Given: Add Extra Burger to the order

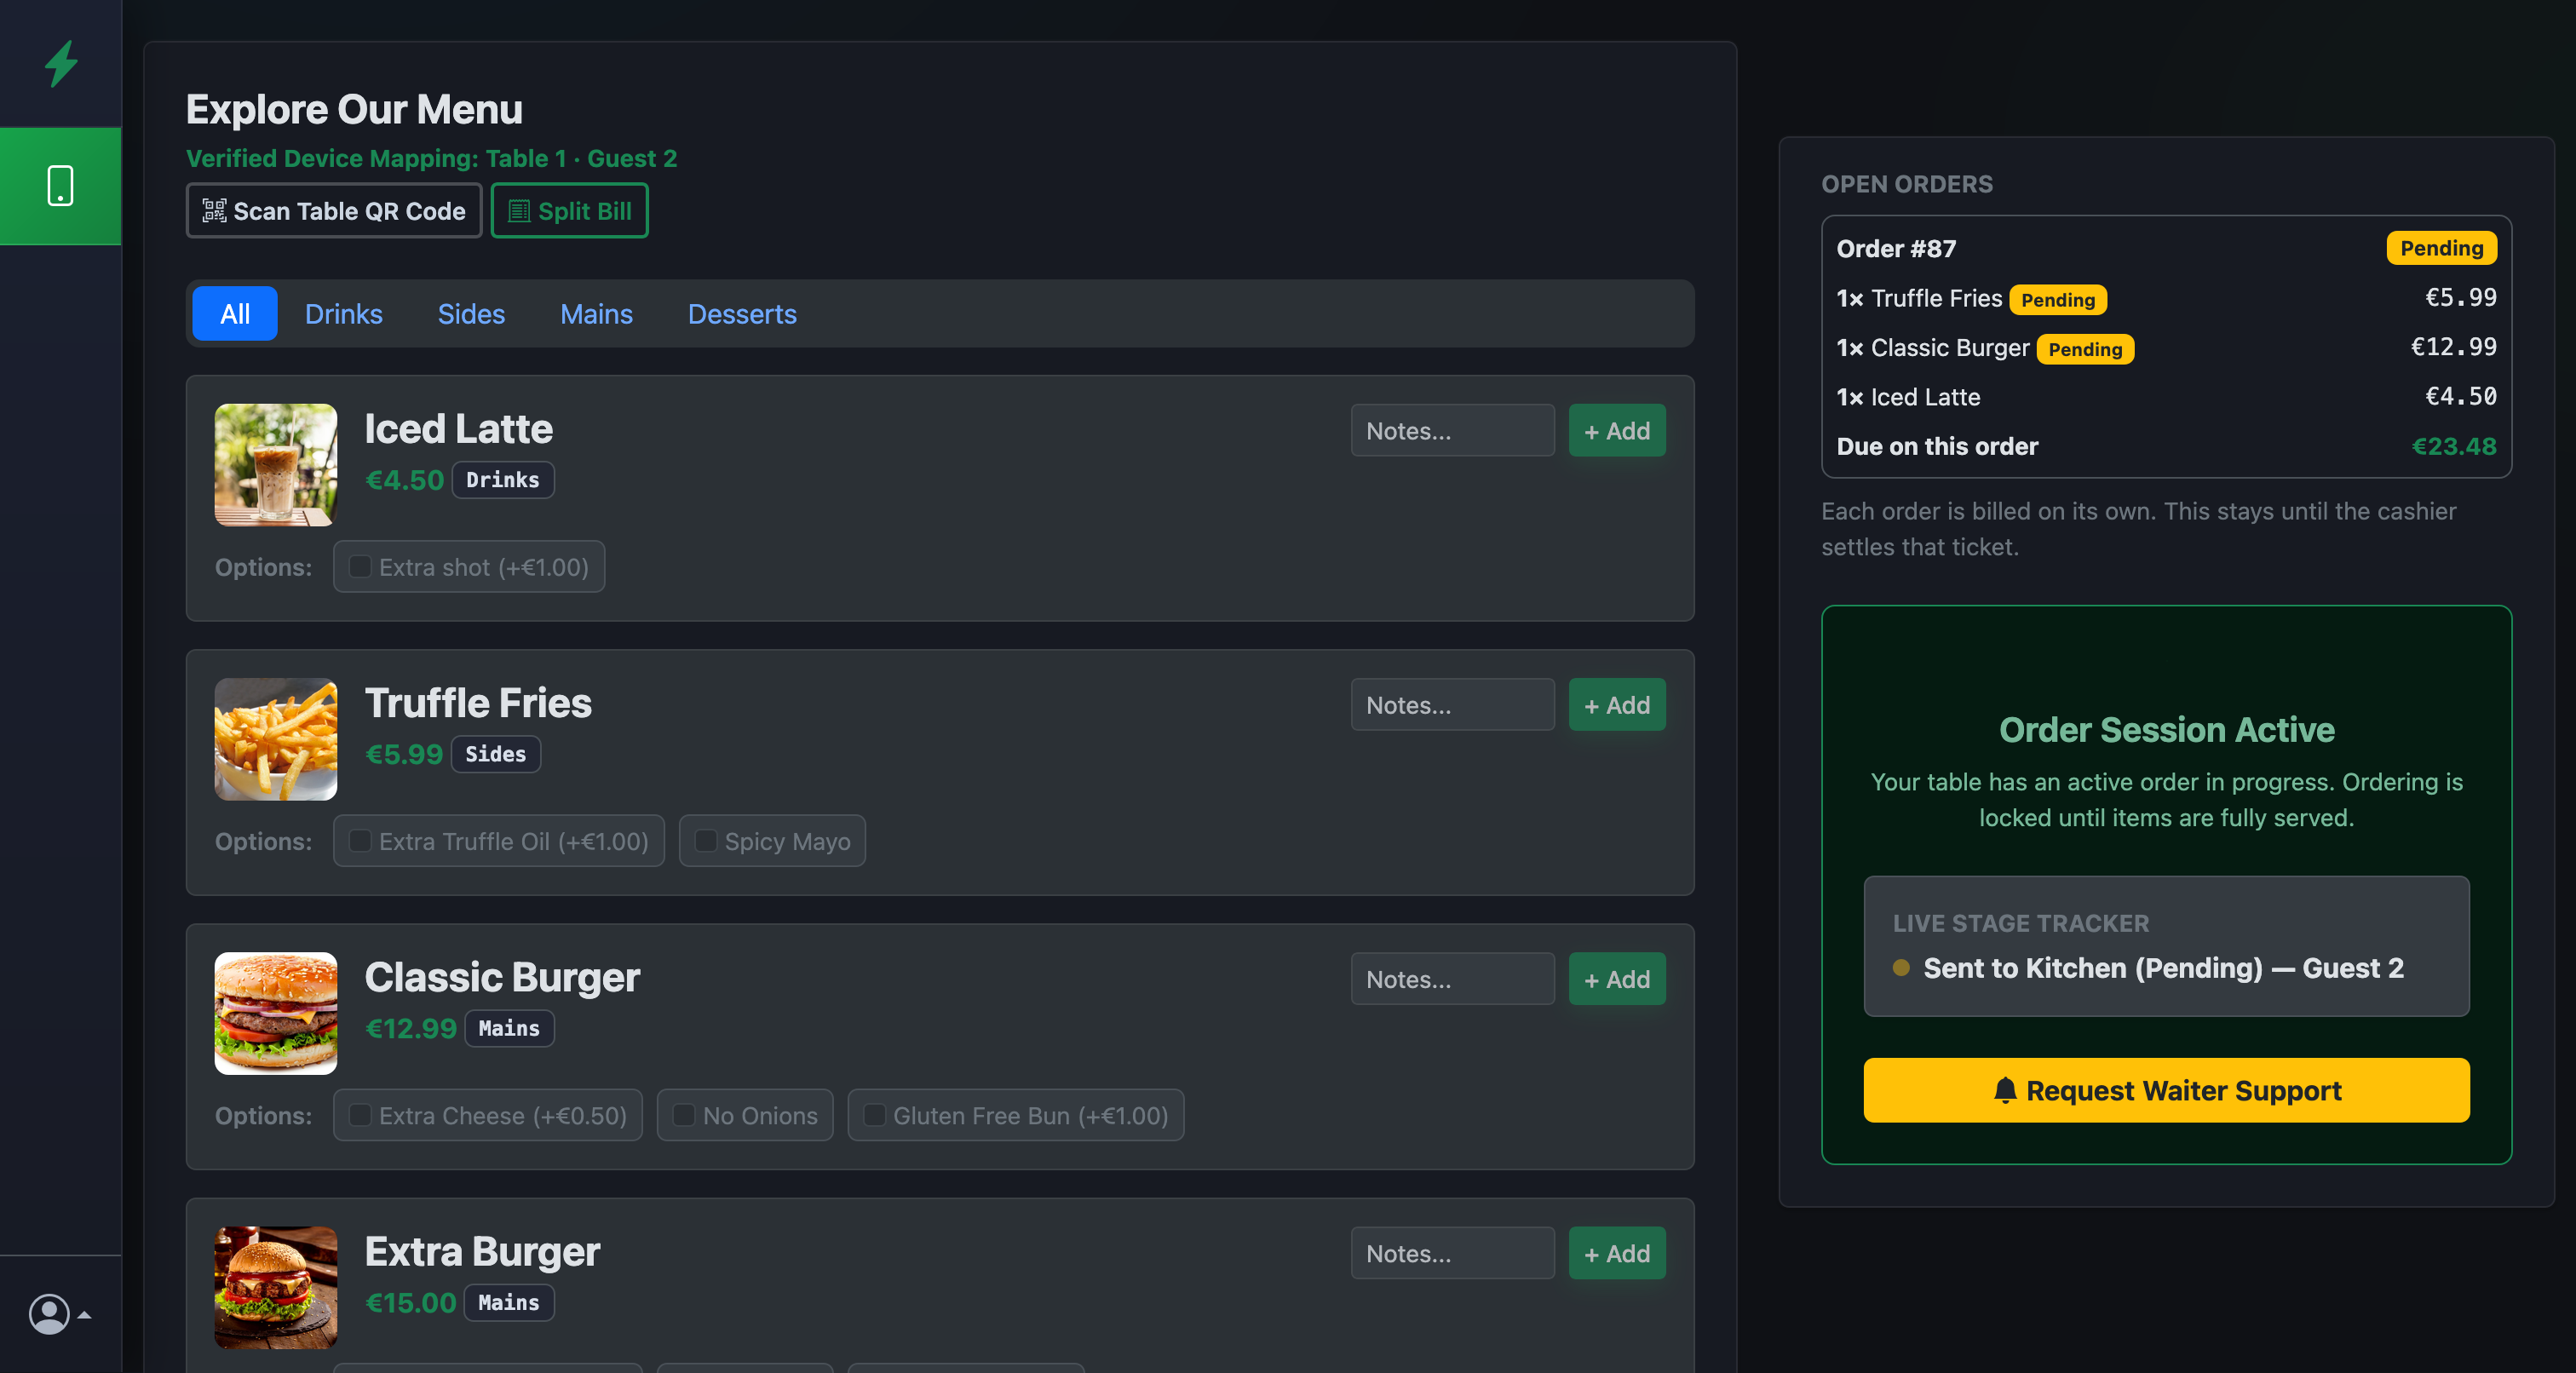Looking at the screenshot, I should click(1617, 1253).
